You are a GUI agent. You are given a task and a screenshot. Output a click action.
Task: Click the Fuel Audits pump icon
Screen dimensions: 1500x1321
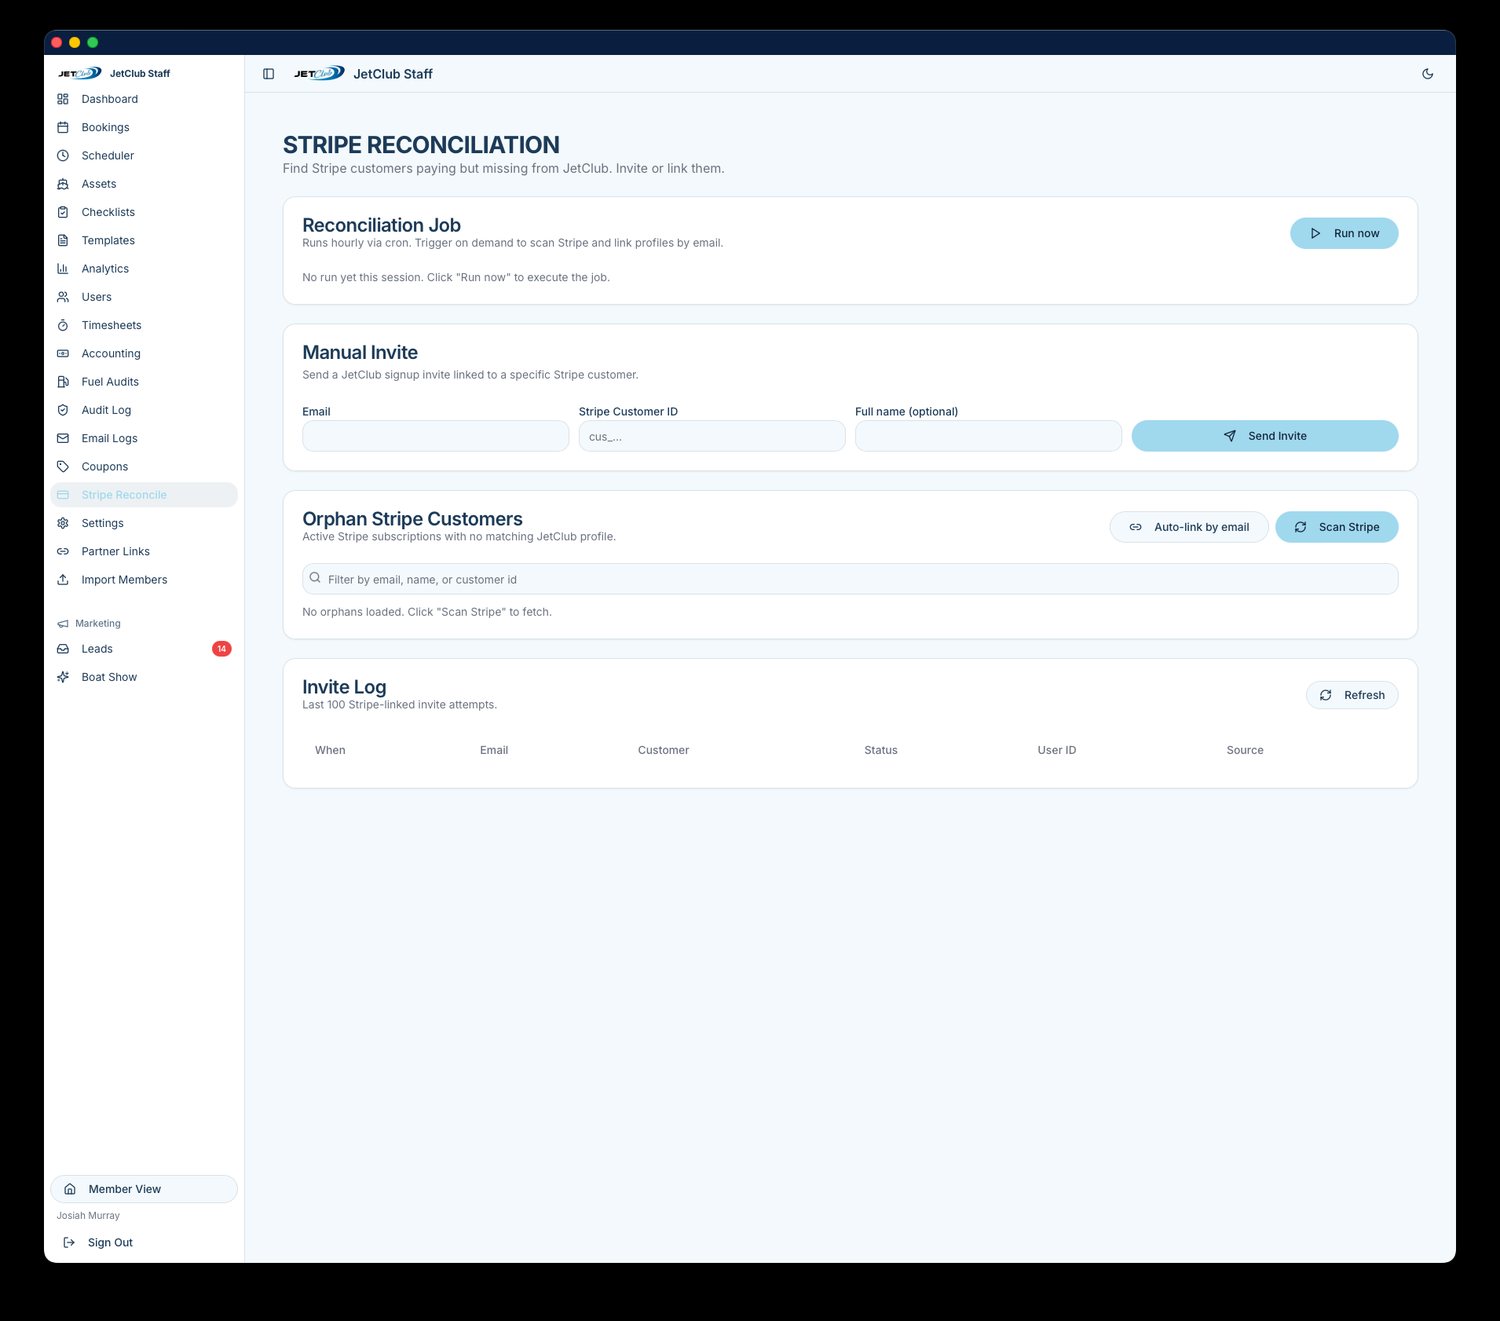click(63, 382)
